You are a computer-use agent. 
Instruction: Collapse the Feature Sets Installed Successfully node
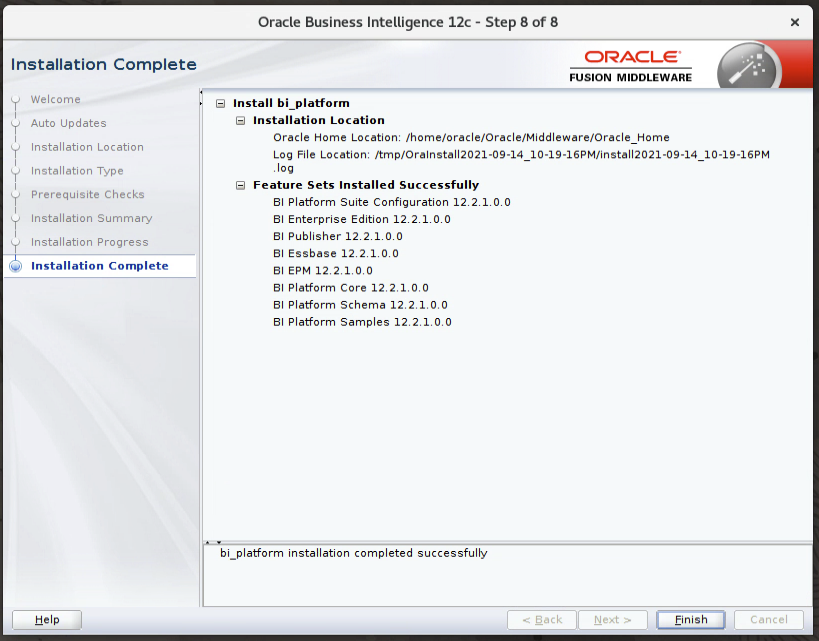(x=240, y=185)
